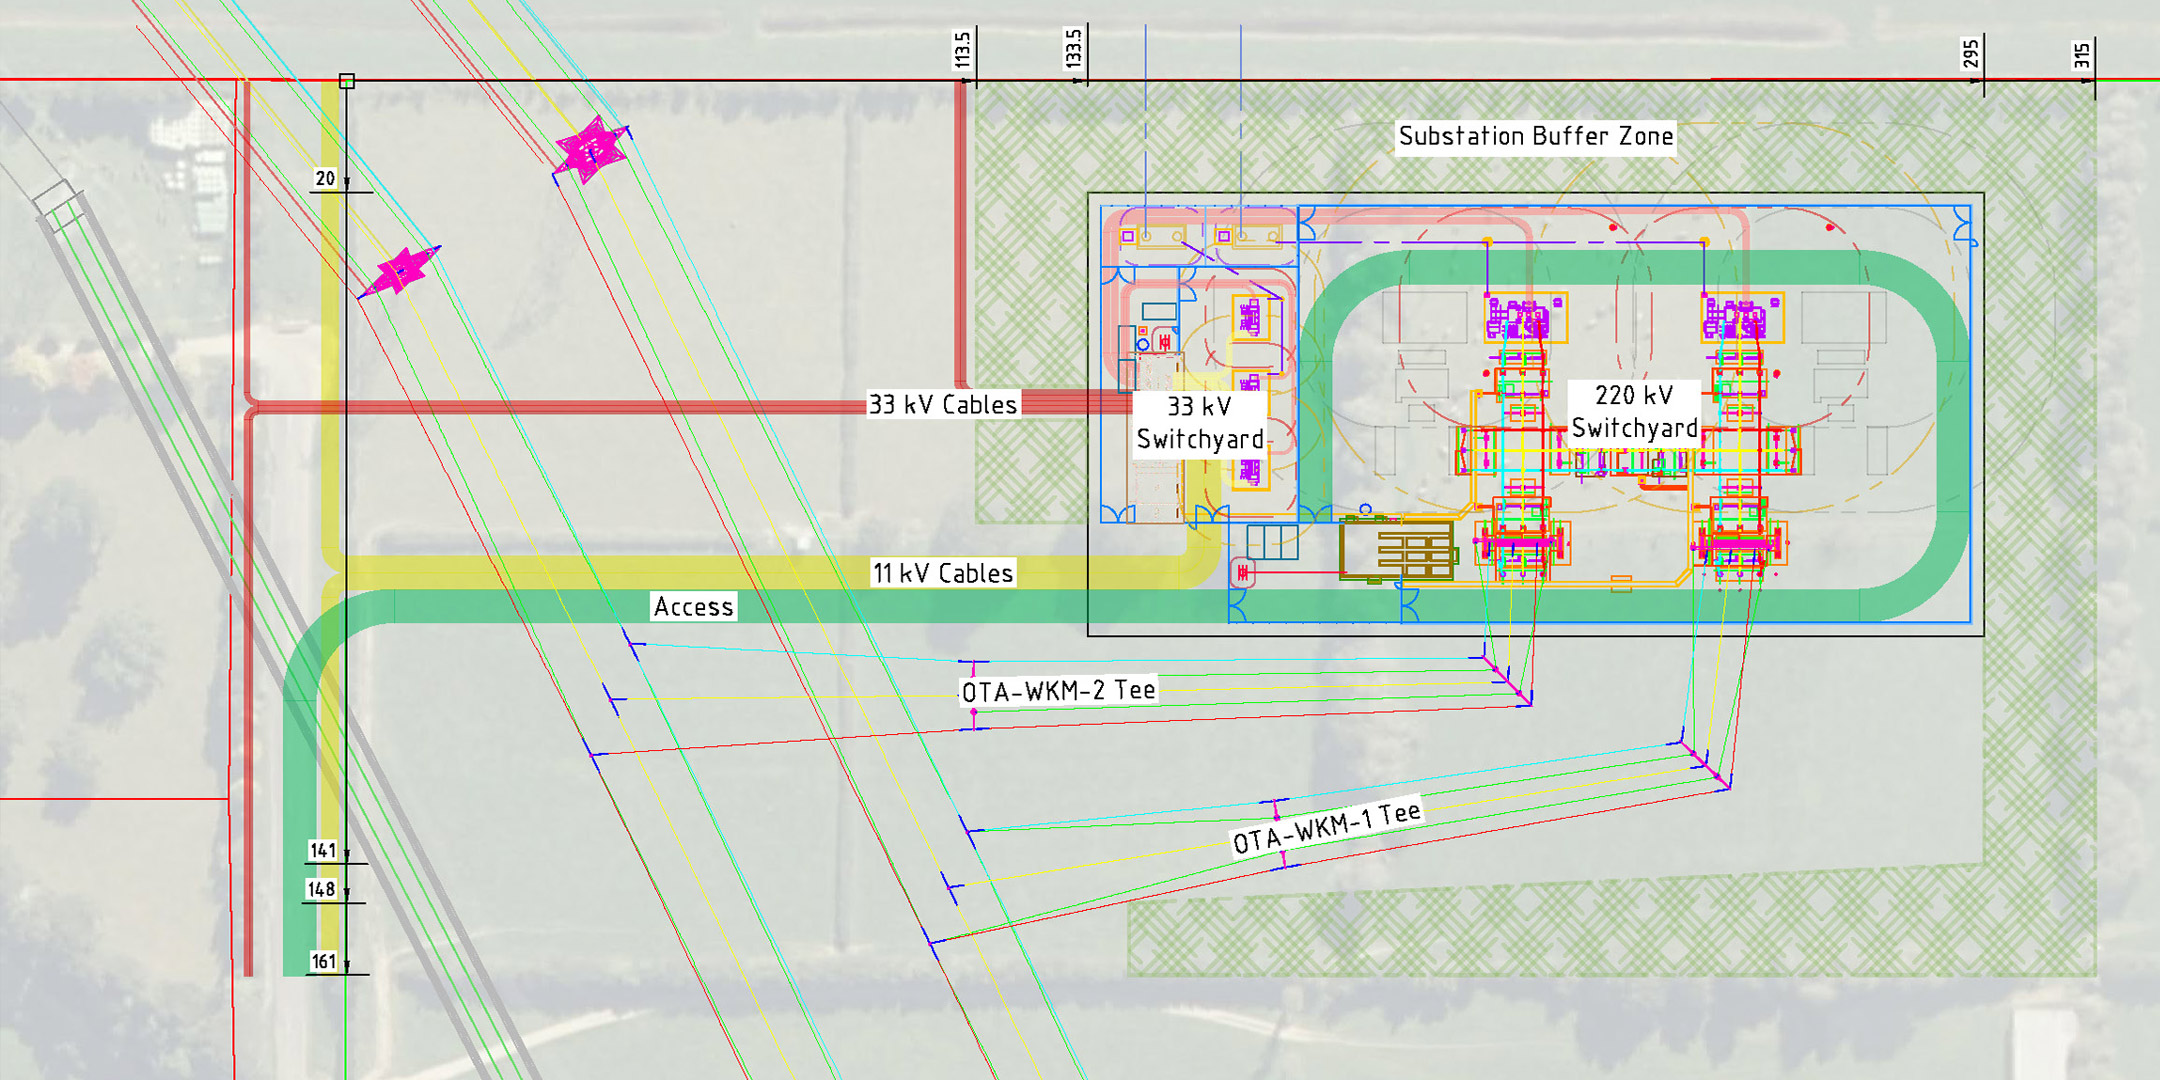Click the 220 kV Switchyard label
Image resolution: width=2160 pixels, height=1080 pixels.
(x=1633, y=411)
